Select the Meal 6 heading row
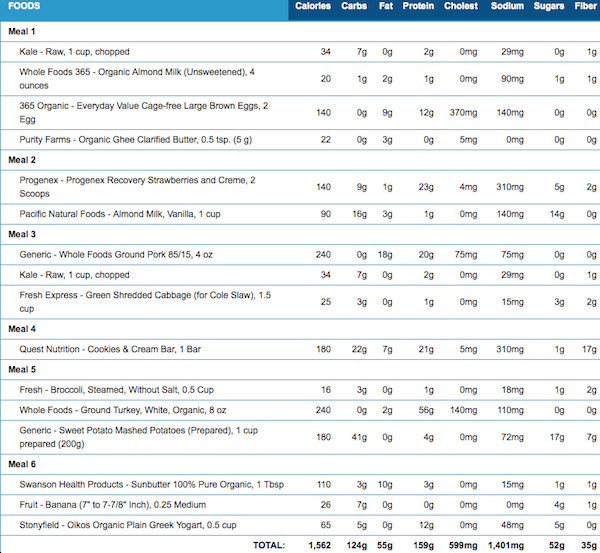Screen dimensions: 600x553 click(300, 464)
